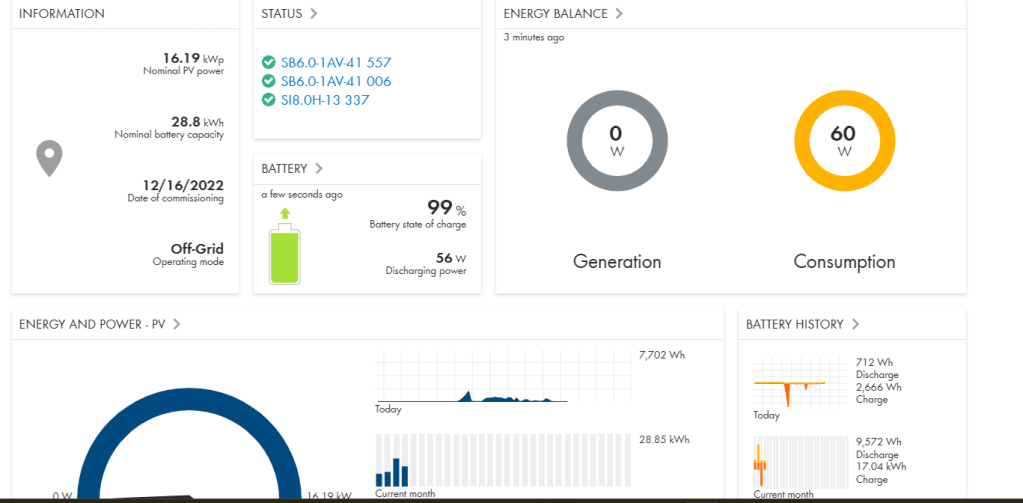Viewport: 1023px width, 503px height.
Task: Open the SI8.0H-13 337 inverter link
Action: click(327, 100)
